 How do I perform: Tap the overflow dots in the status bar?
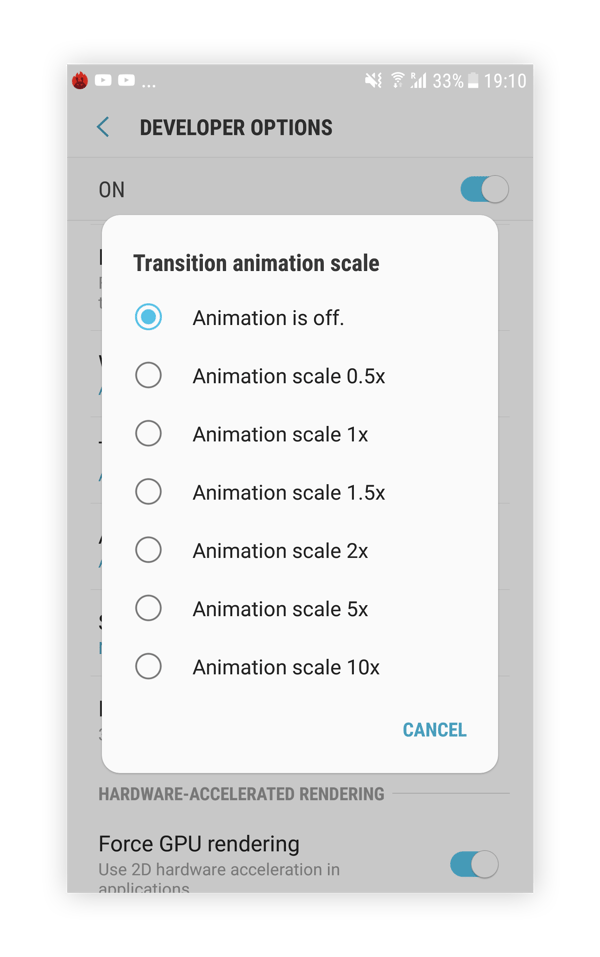pyautogui.click(x=146, y=83)
